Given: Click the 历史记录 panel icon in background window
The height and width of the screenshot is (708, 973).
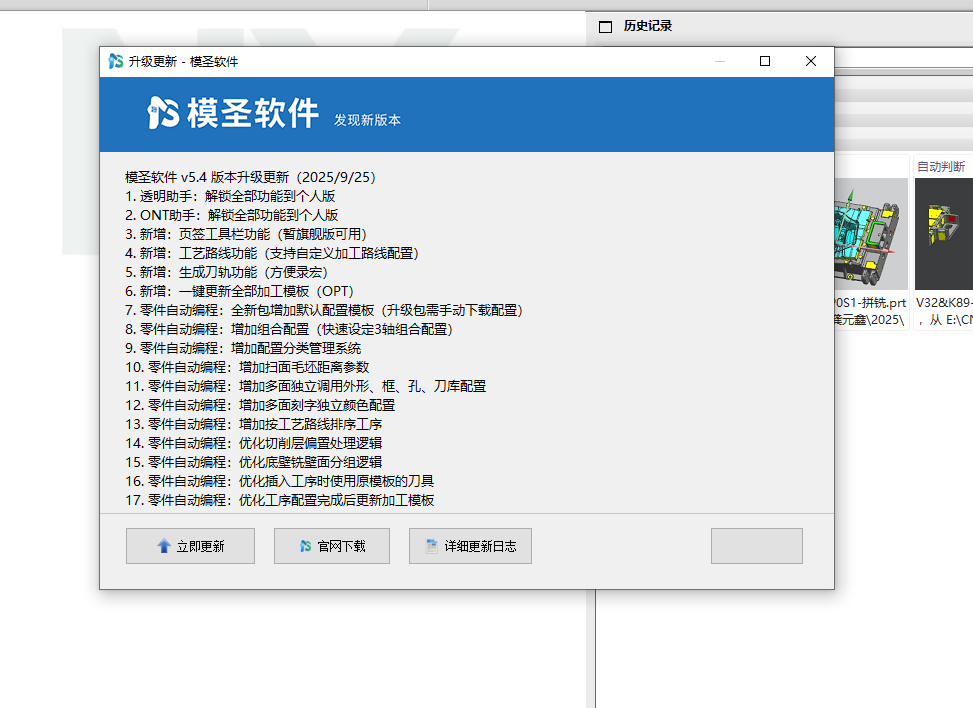Looking at the screenshot, I should [605, 27].
